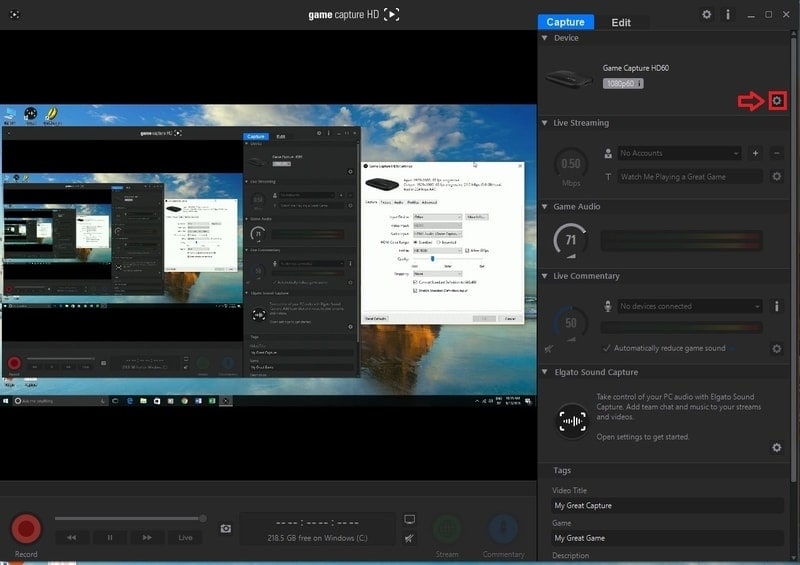Take a snapshot with the camera icon
This screenshot has height=565, width=800.
click(226, 529)
